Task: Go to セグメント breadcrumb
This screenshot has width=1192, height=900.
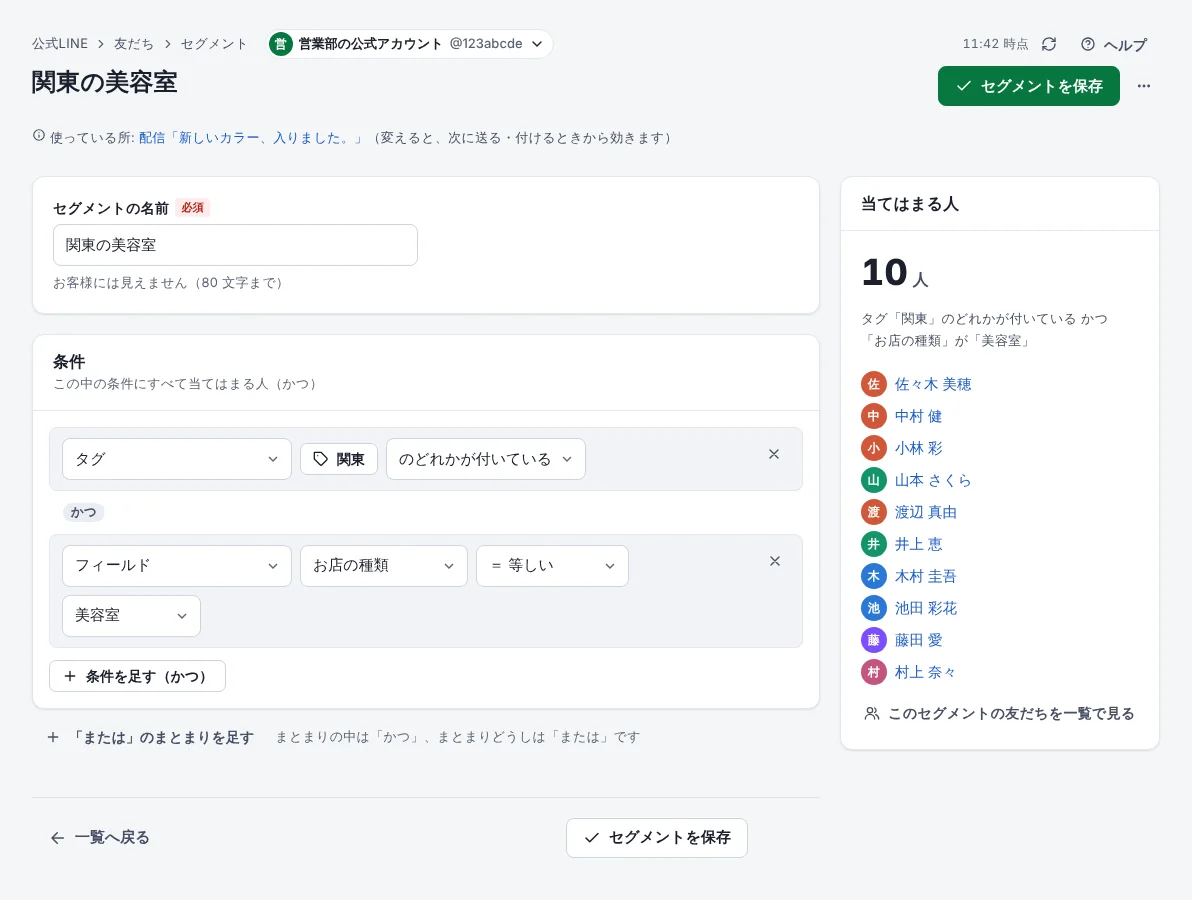Action: pyautogui.click(x=214, y=44)
